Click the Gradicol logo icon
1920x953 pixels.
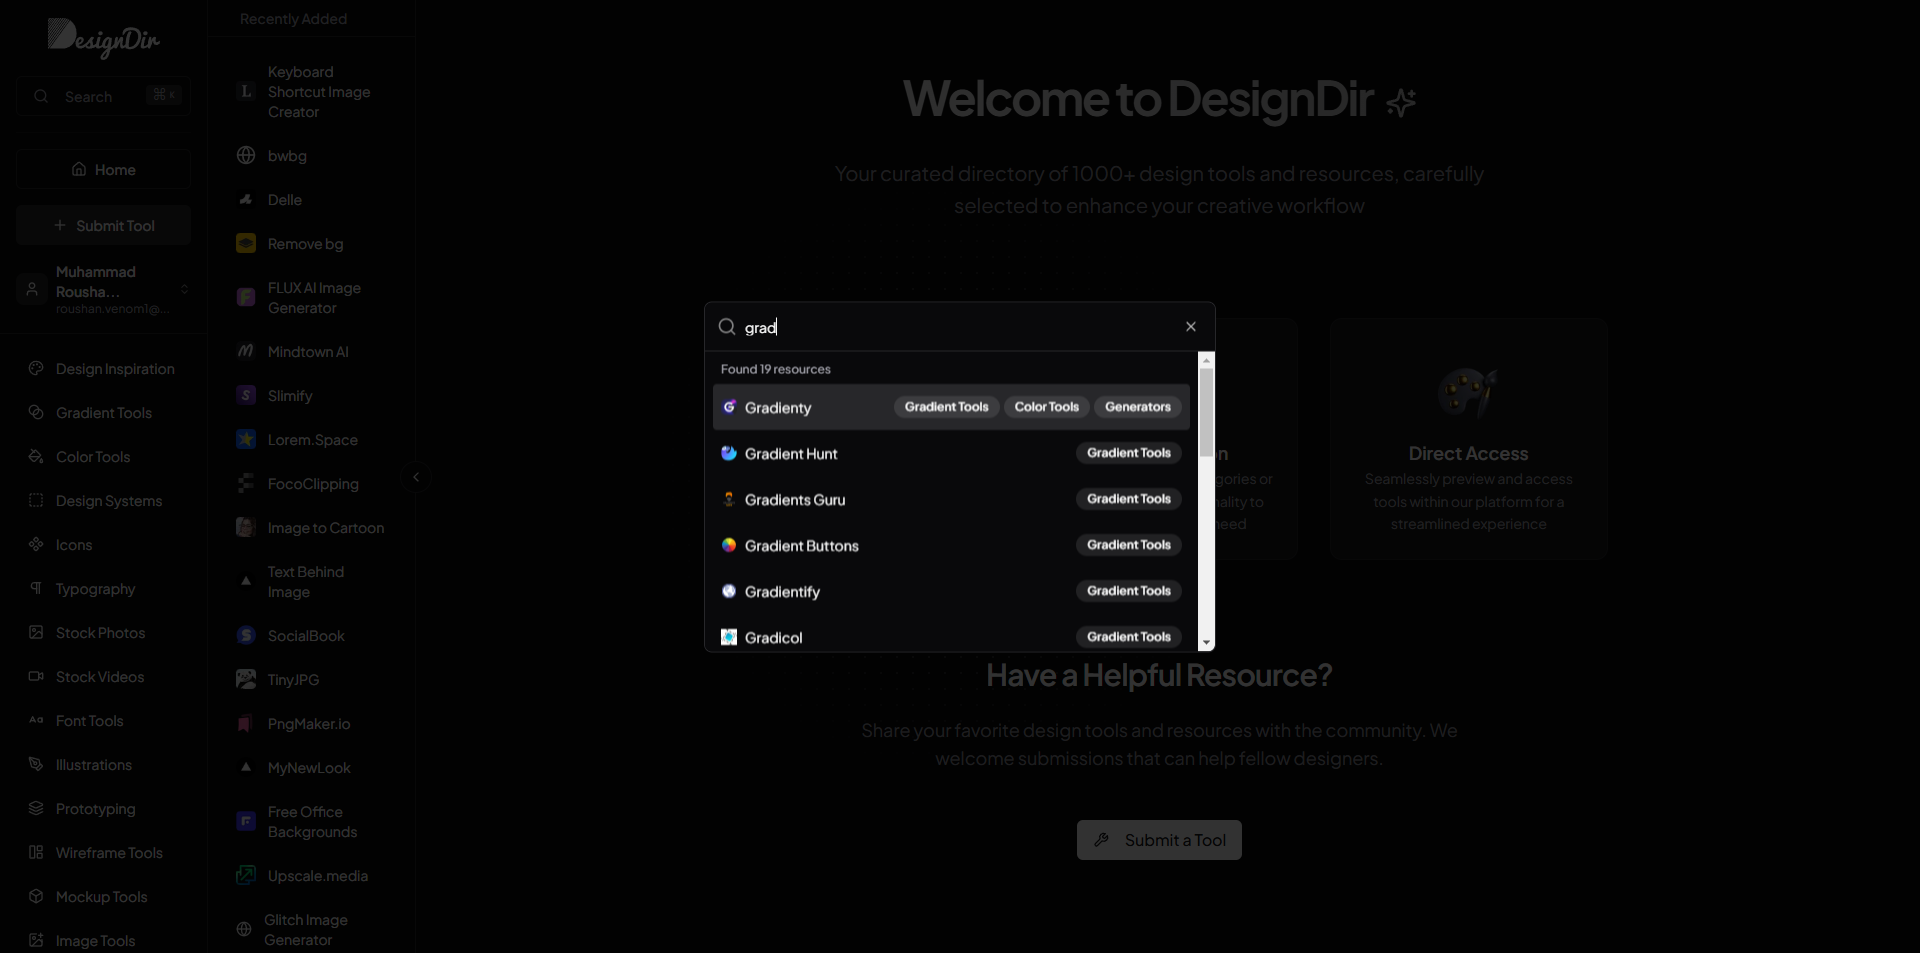click(x=729, y=637)
